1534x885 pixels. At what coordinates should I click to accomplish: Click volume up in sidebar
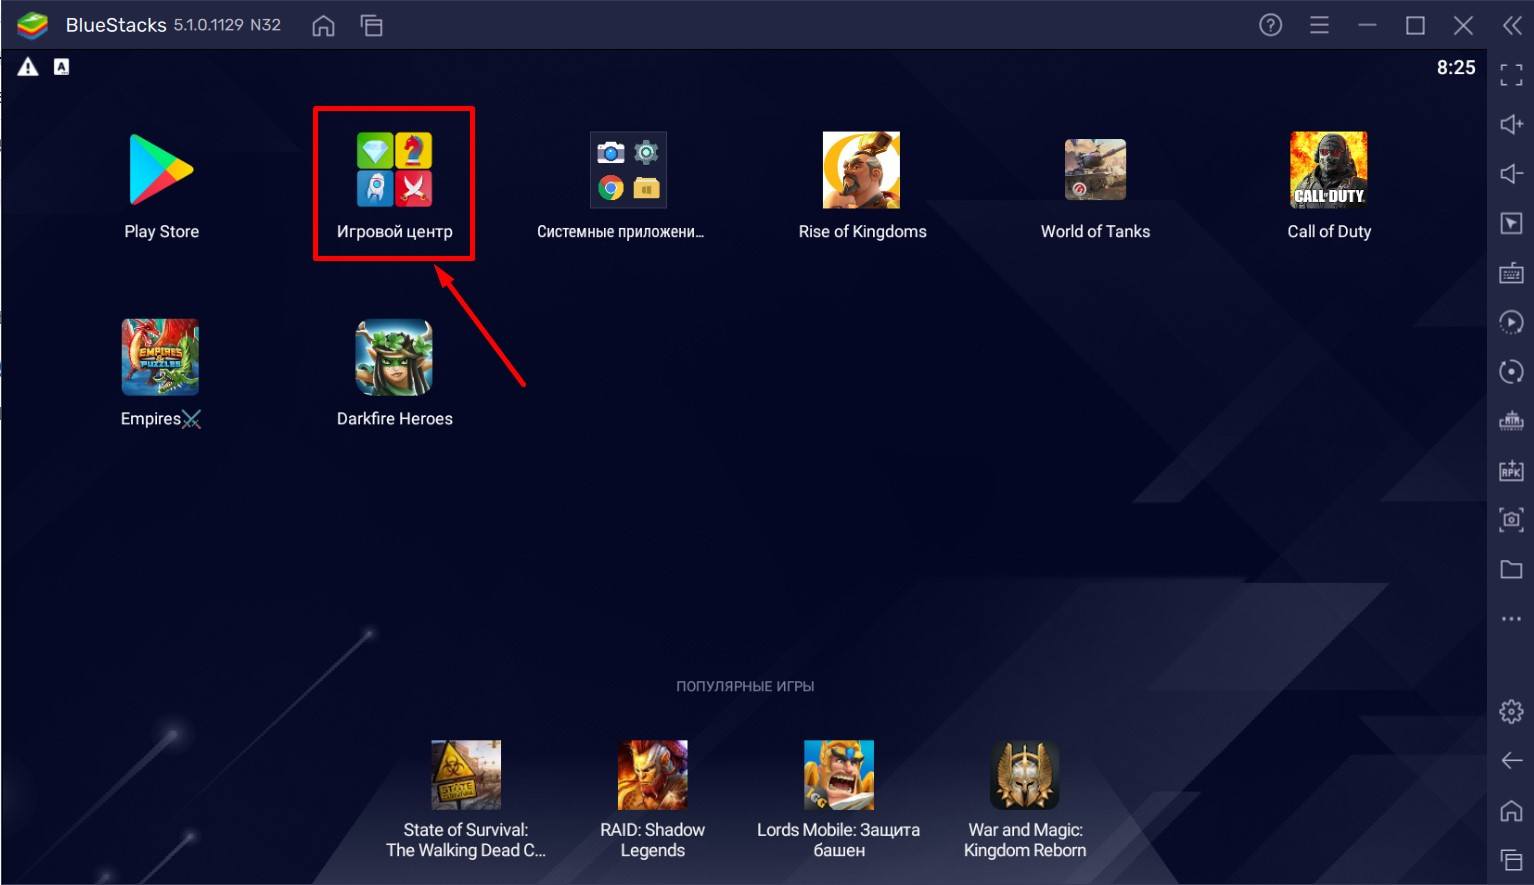[1511, 124]
